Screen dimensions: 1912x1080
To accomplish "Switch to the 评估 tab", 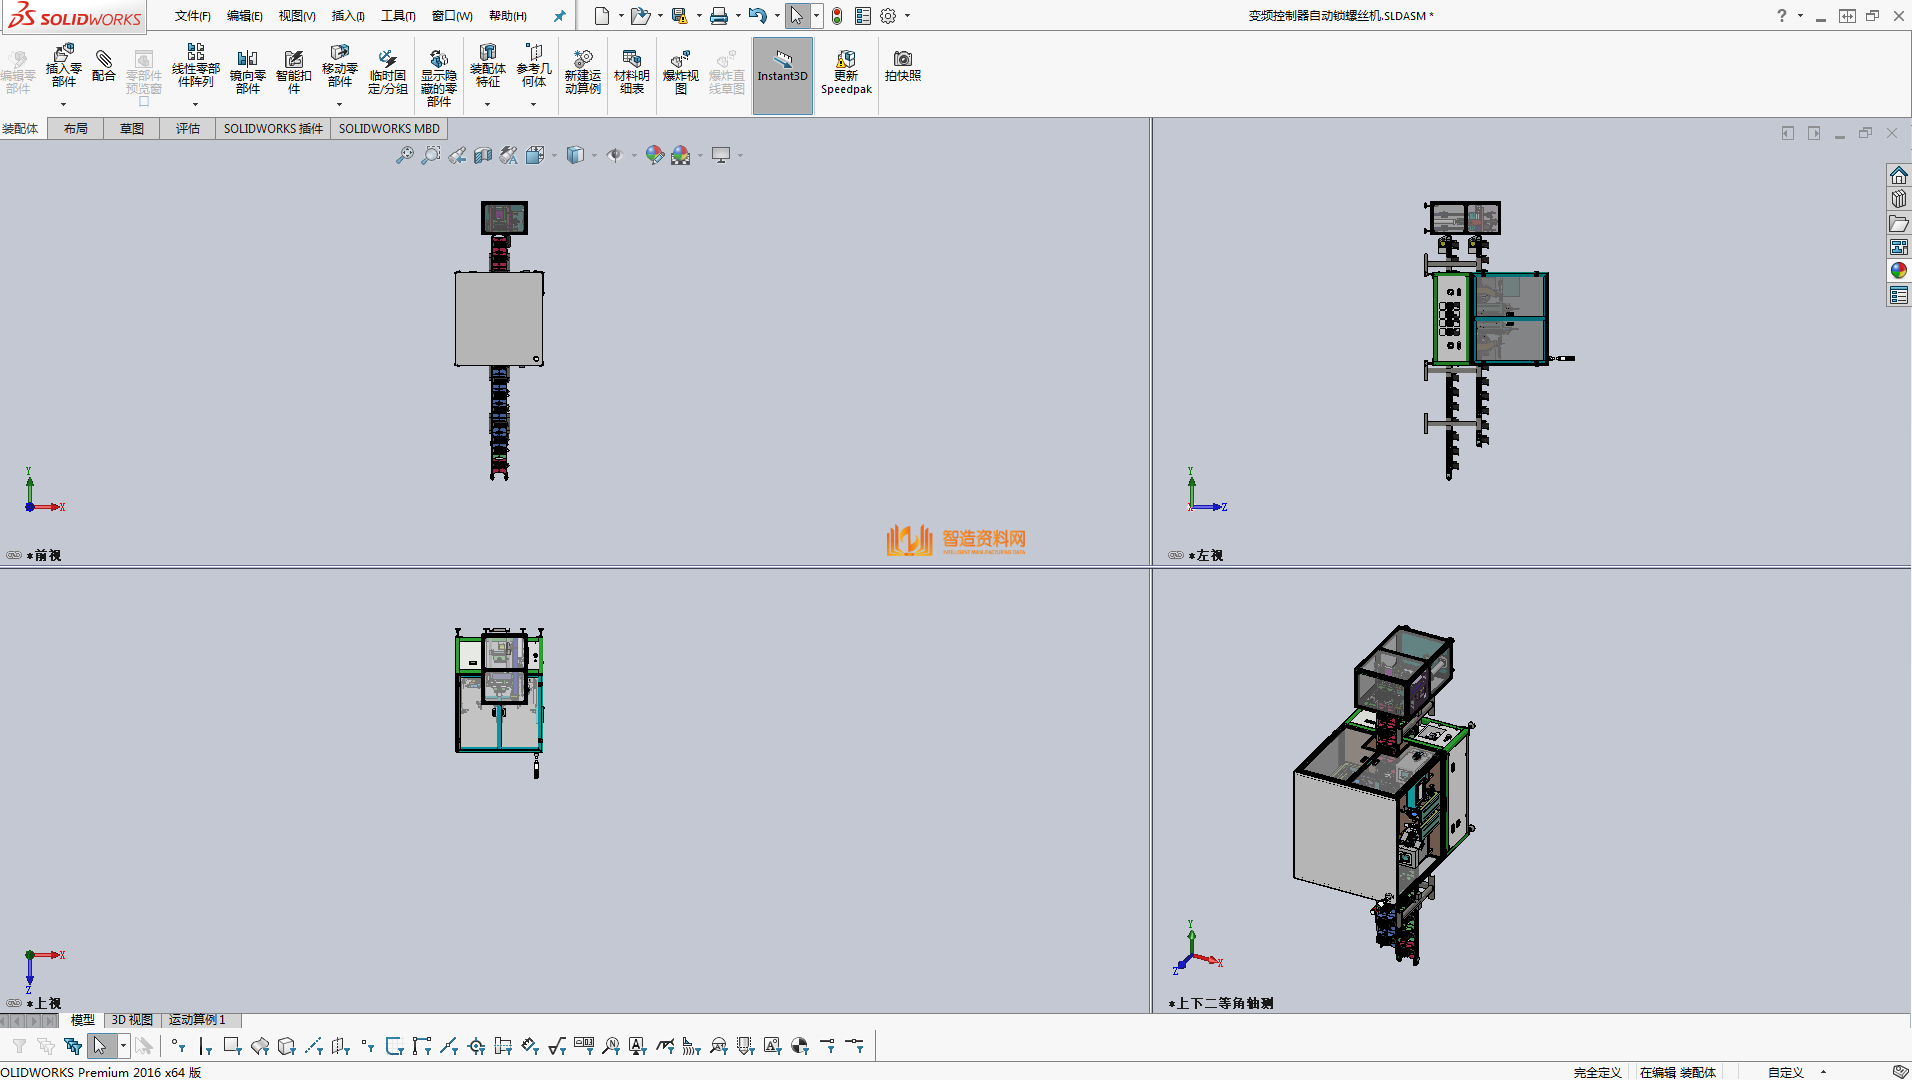I will 187,129.
